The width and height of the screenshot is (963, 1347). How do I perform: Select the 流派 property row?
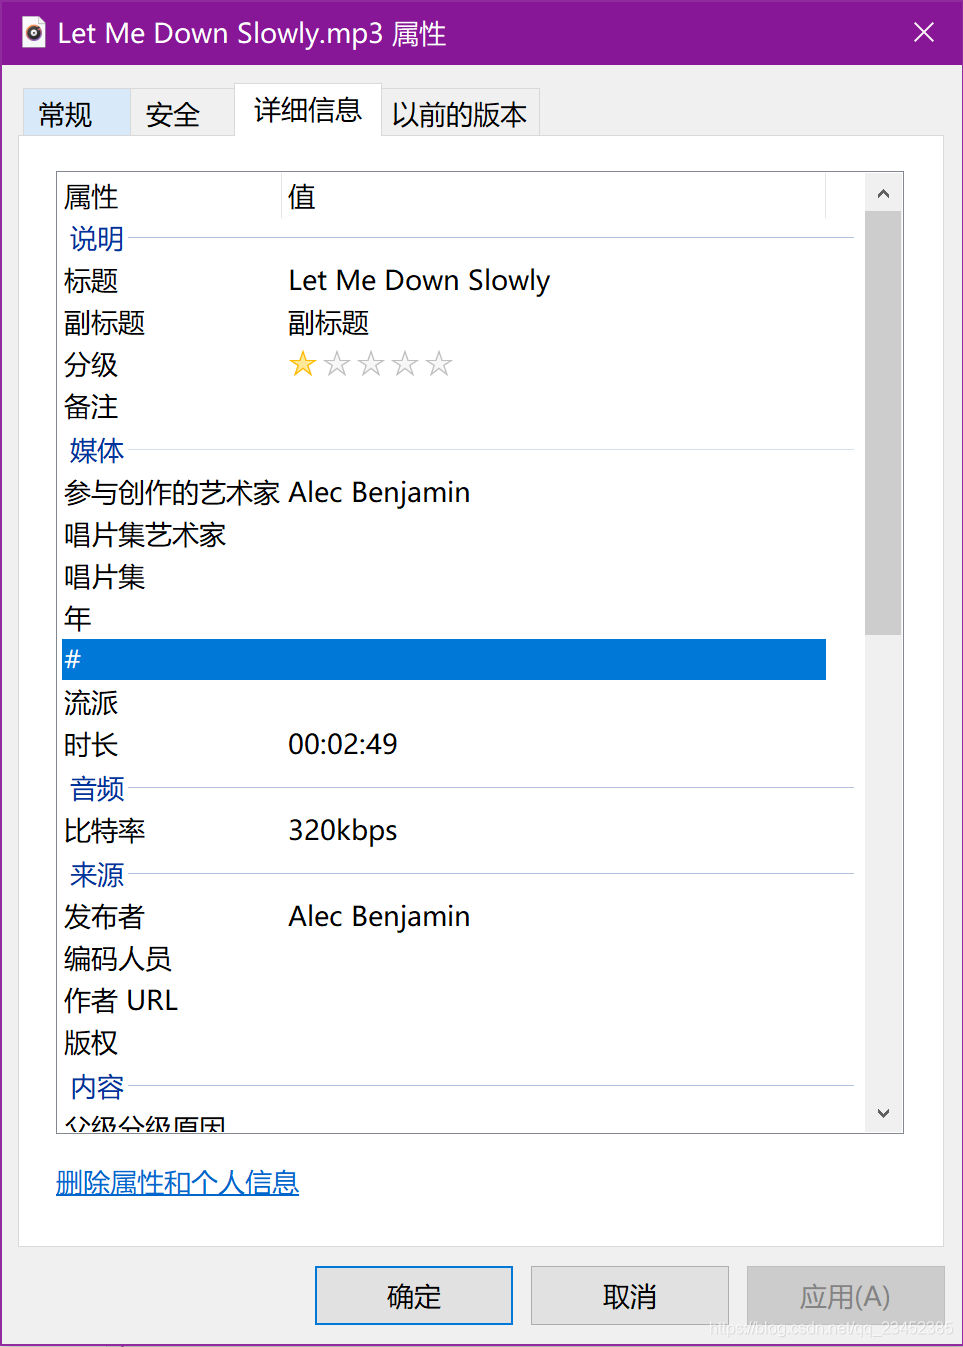pyautogui.click(x=444, y=702)
